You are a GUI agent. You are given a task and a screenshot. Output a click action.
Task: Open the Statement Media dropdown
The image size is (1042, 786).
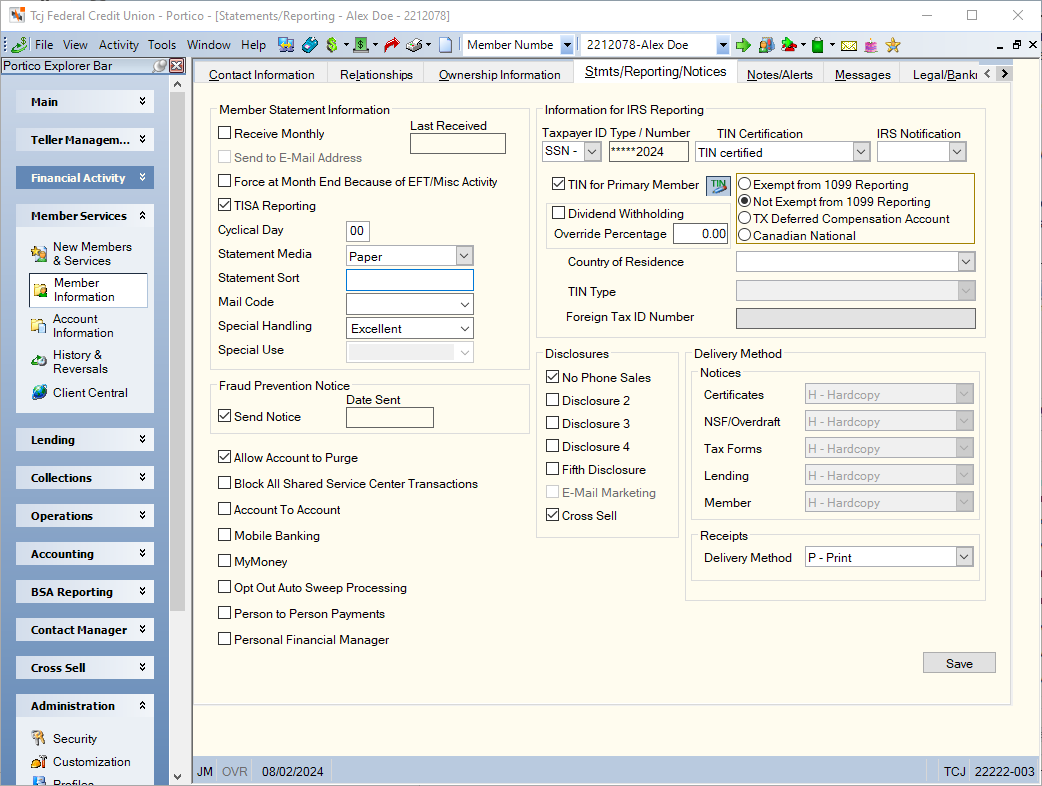(465, 256)
